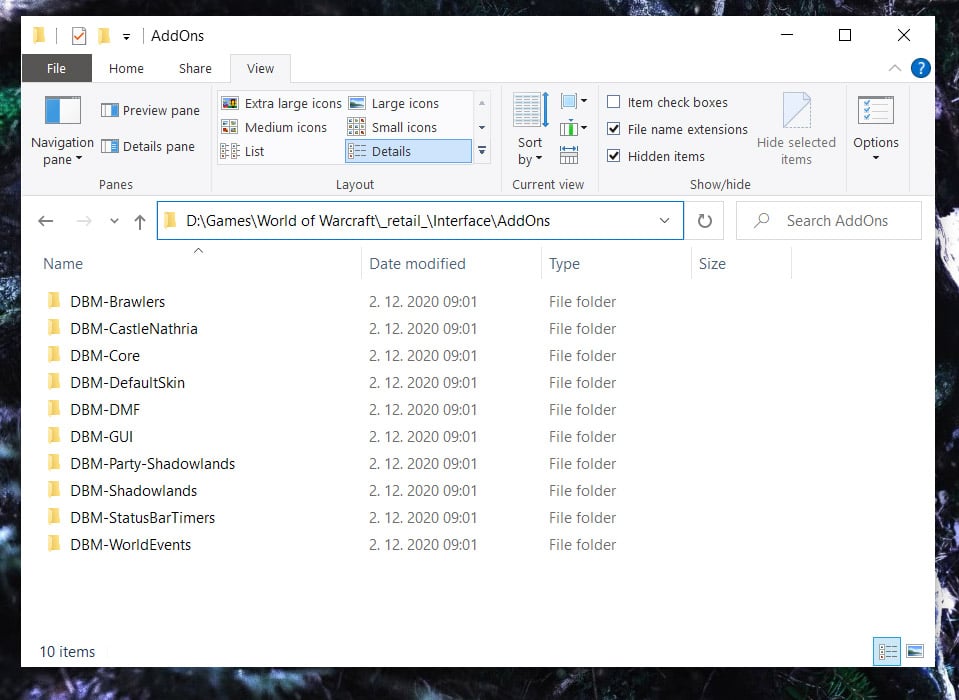Open Recent locations dropdown
The height and width of the screenshot is (700, 959).
click(114, 221)
